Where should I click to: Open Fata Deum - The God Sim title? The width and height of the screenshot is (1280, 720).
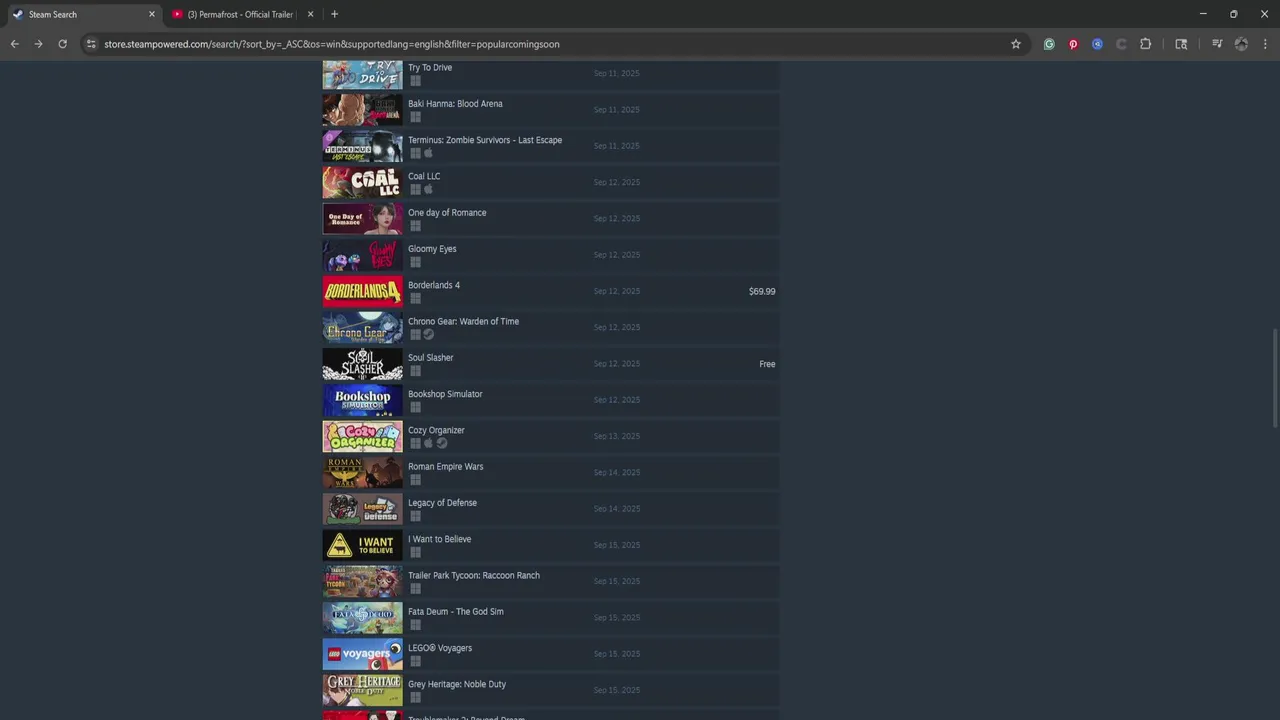point(456,612)
